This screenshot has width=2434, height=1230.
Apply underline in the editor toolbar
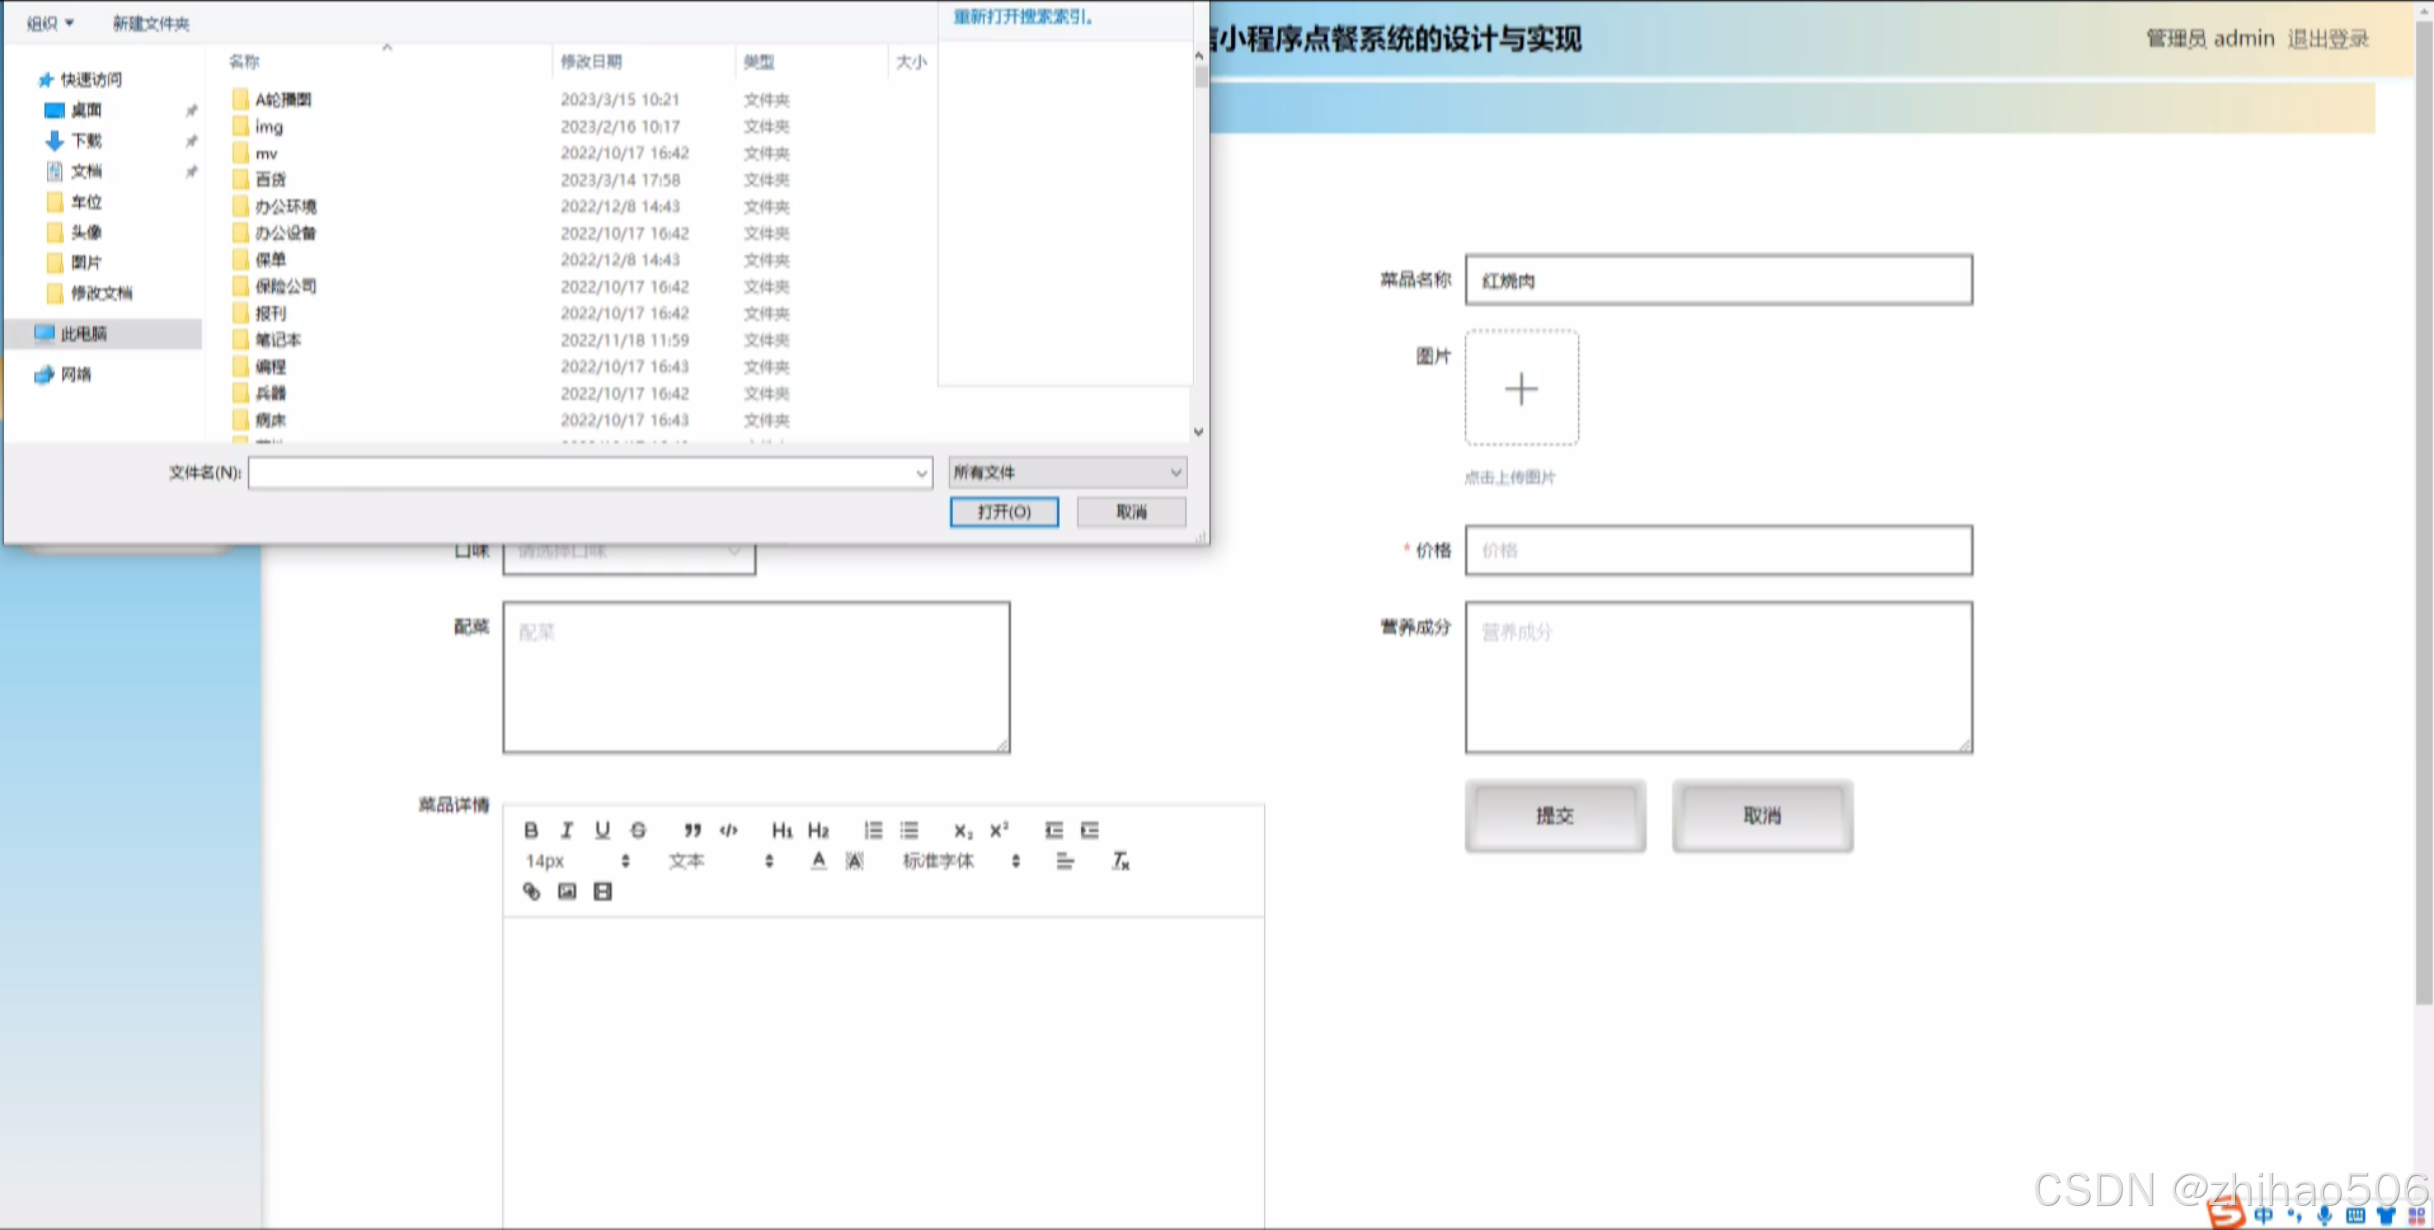point(602,830)
